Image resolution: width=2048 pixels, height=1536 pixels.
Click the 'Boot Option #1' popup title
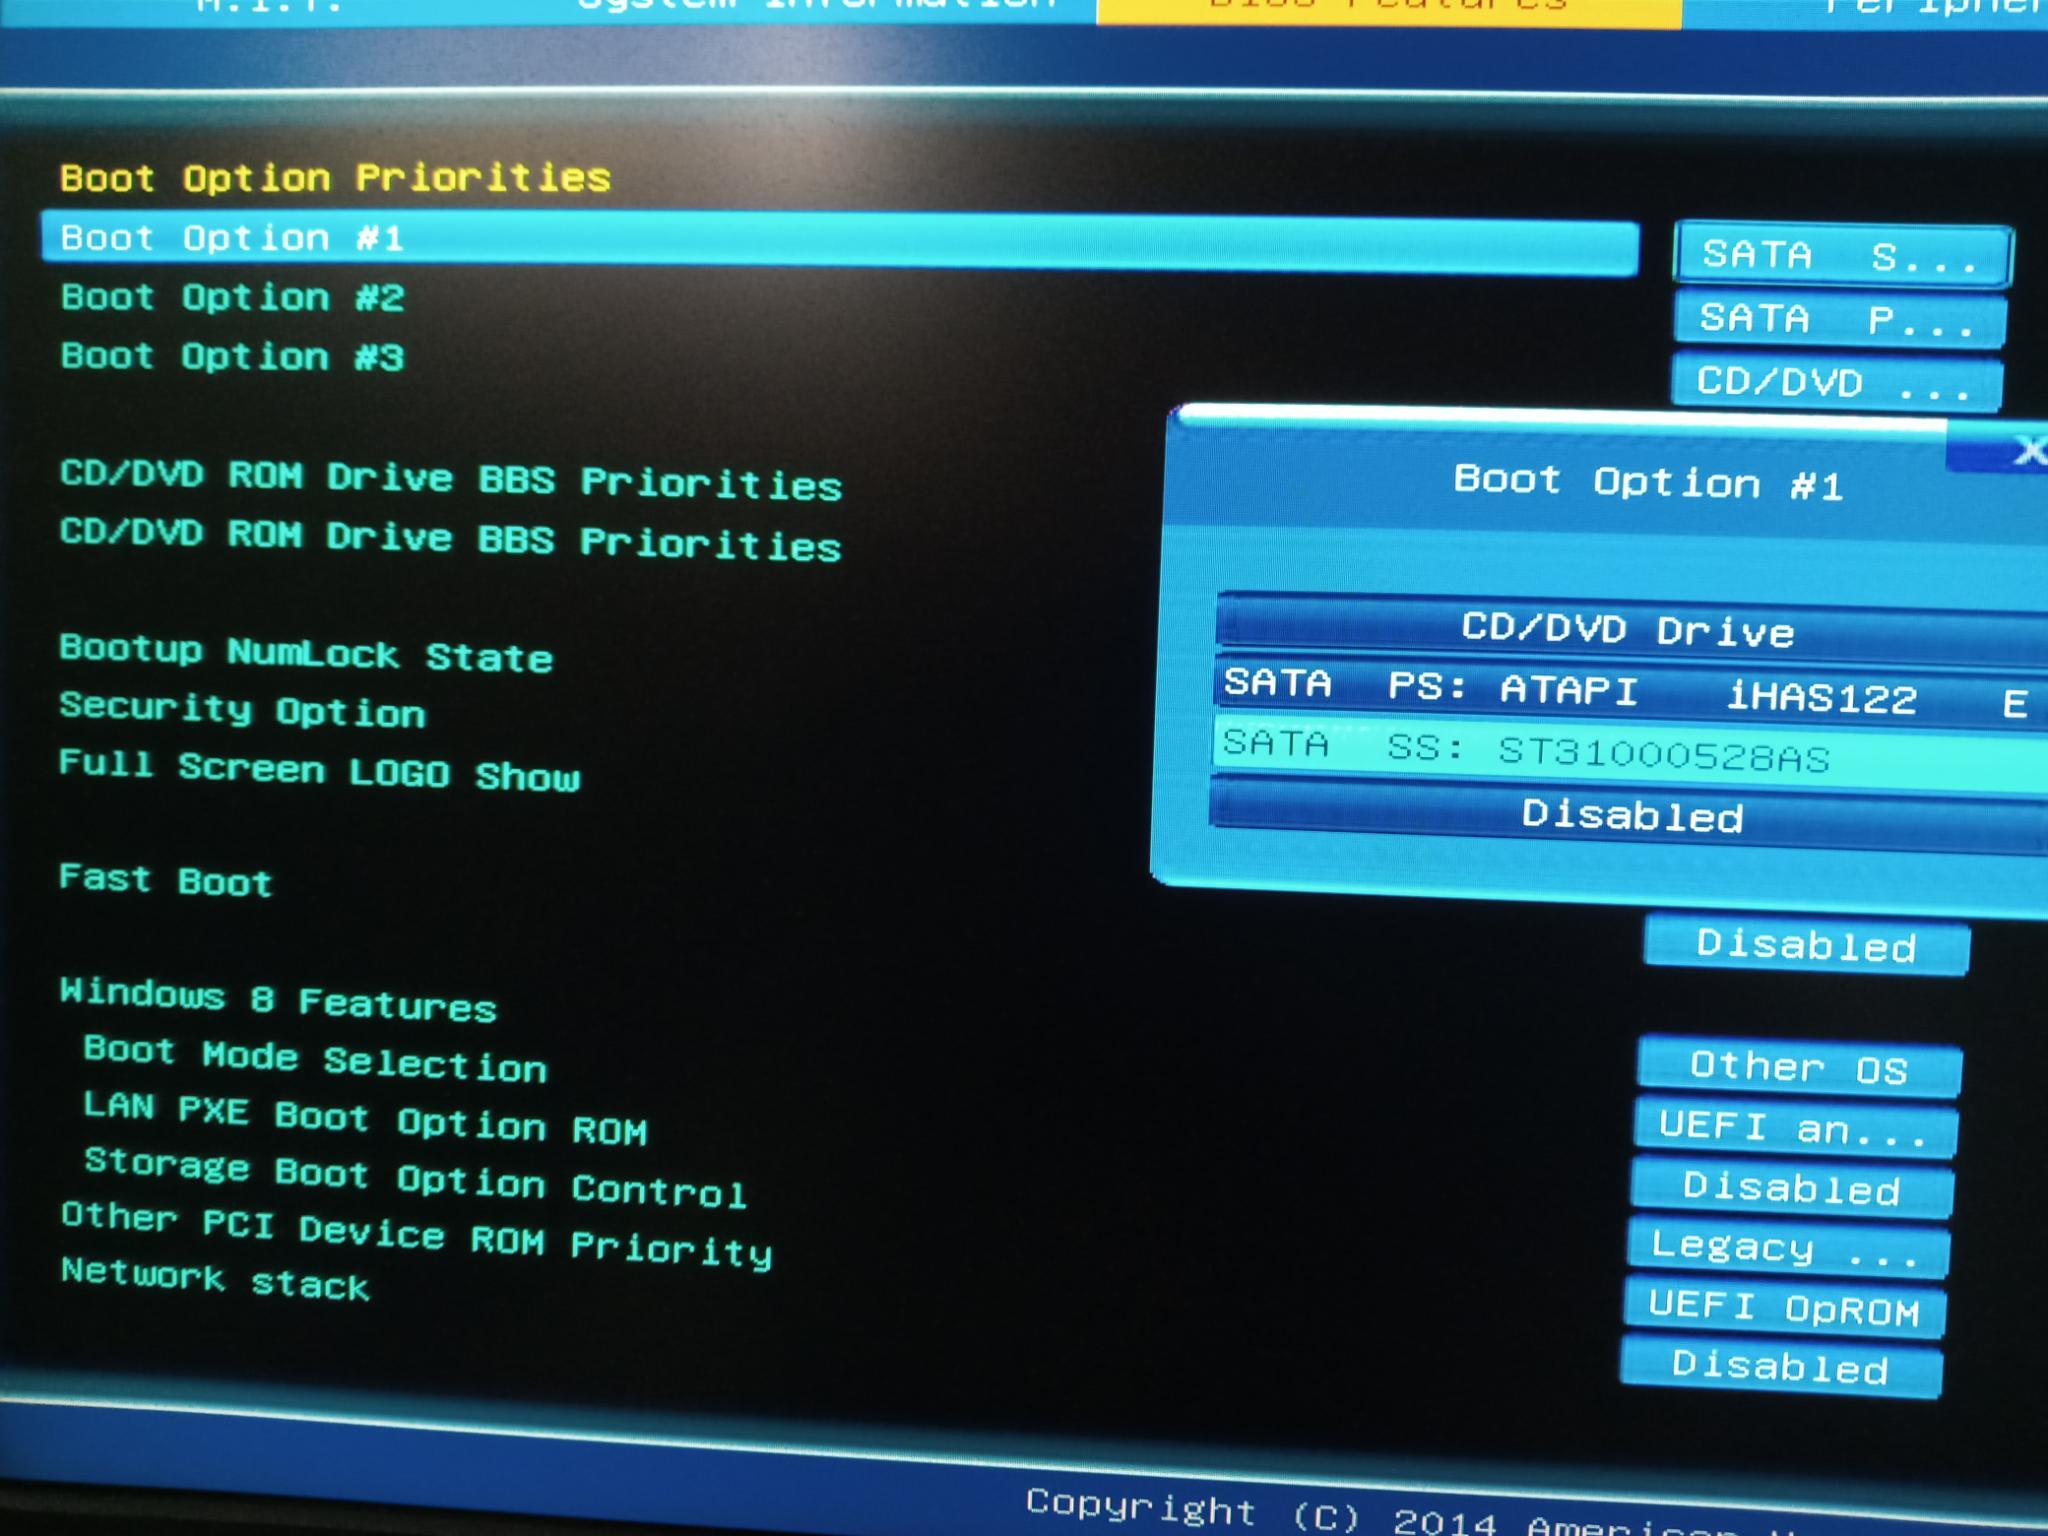point(1648,483)
